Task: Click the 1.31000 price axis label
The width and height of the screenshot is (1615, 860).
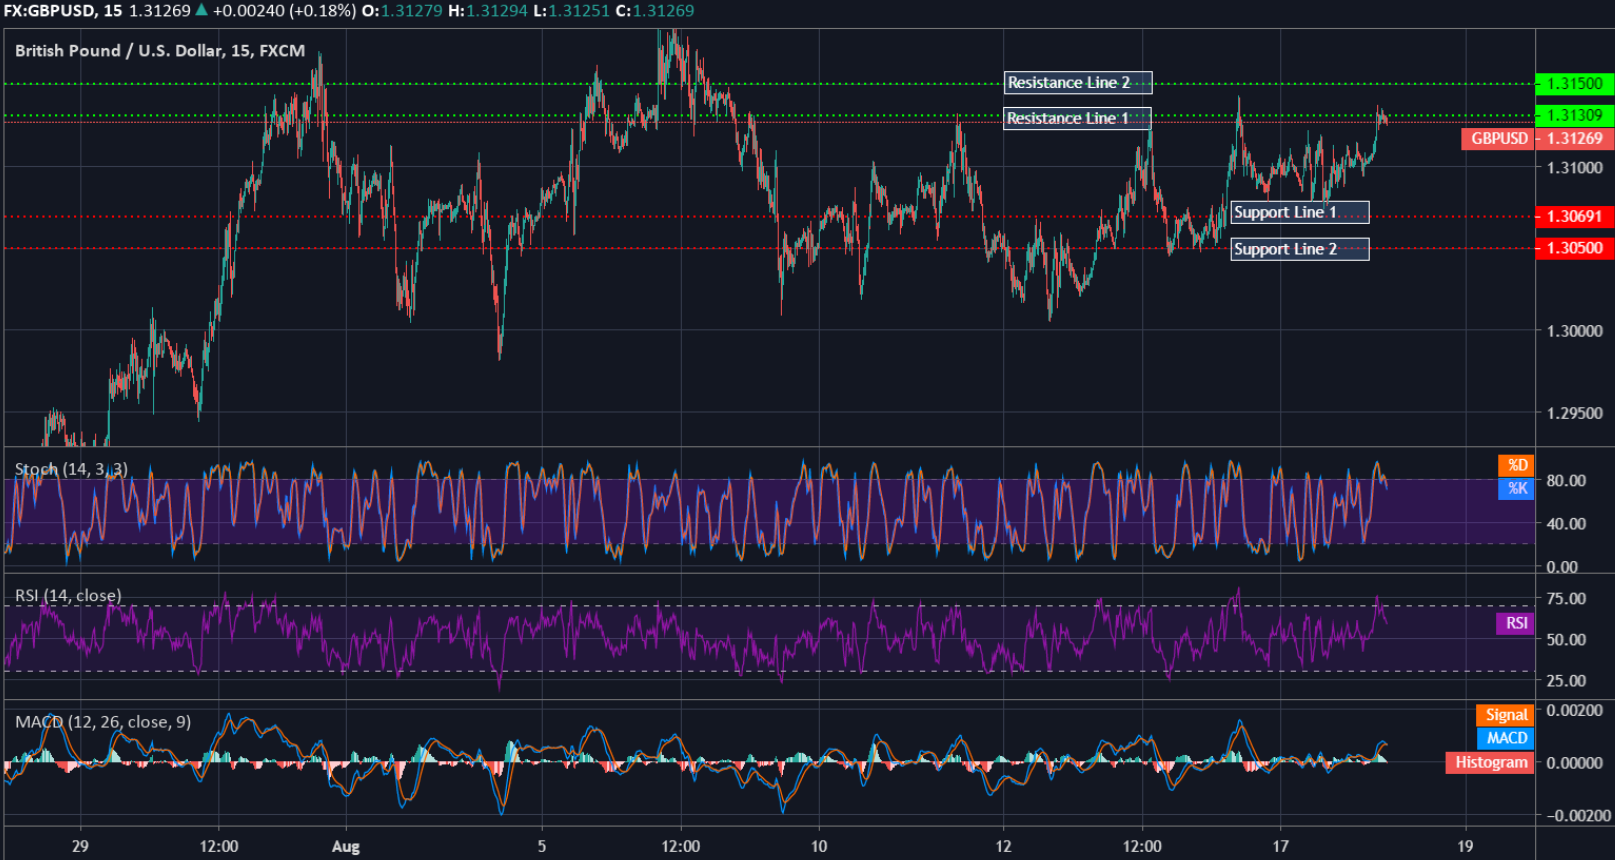Action: 1575,168
